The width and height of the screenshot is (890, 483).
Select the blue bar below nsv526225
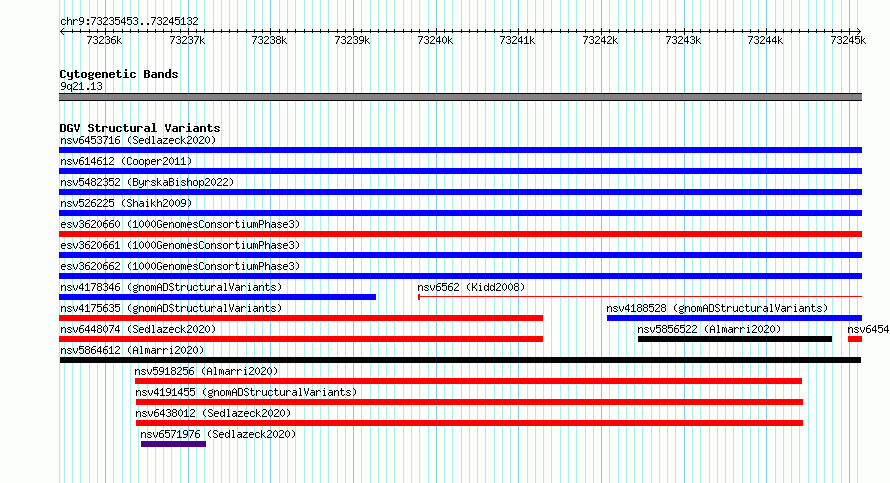click(460, 213)
